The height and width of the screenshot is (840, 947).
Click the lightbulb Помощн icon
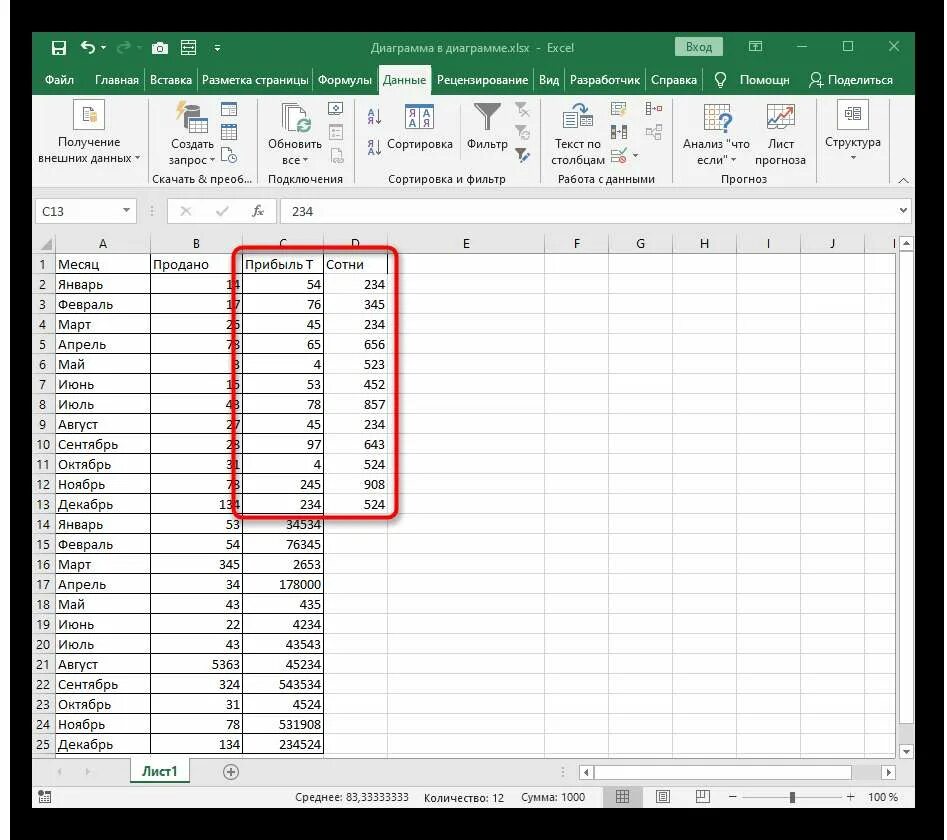coord(721,80)
